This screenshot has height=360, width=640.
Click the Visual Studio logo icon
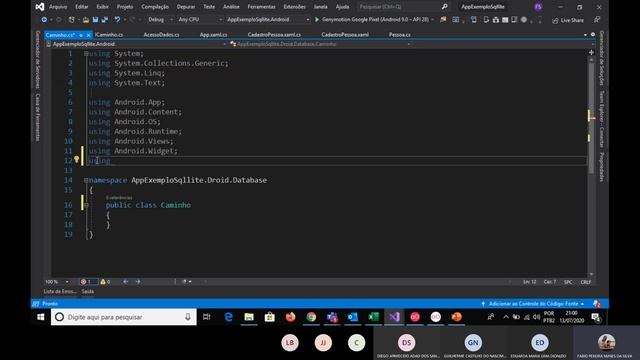click(40, 7)
